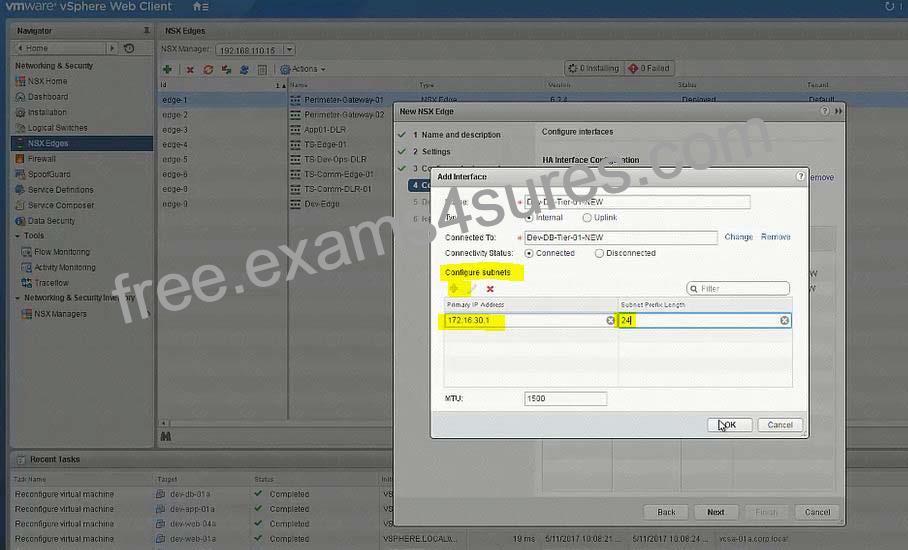Open Service Composer in Navigator
Image resolution: width=908 pixels, height=550 pixels.
pos(61,205)
